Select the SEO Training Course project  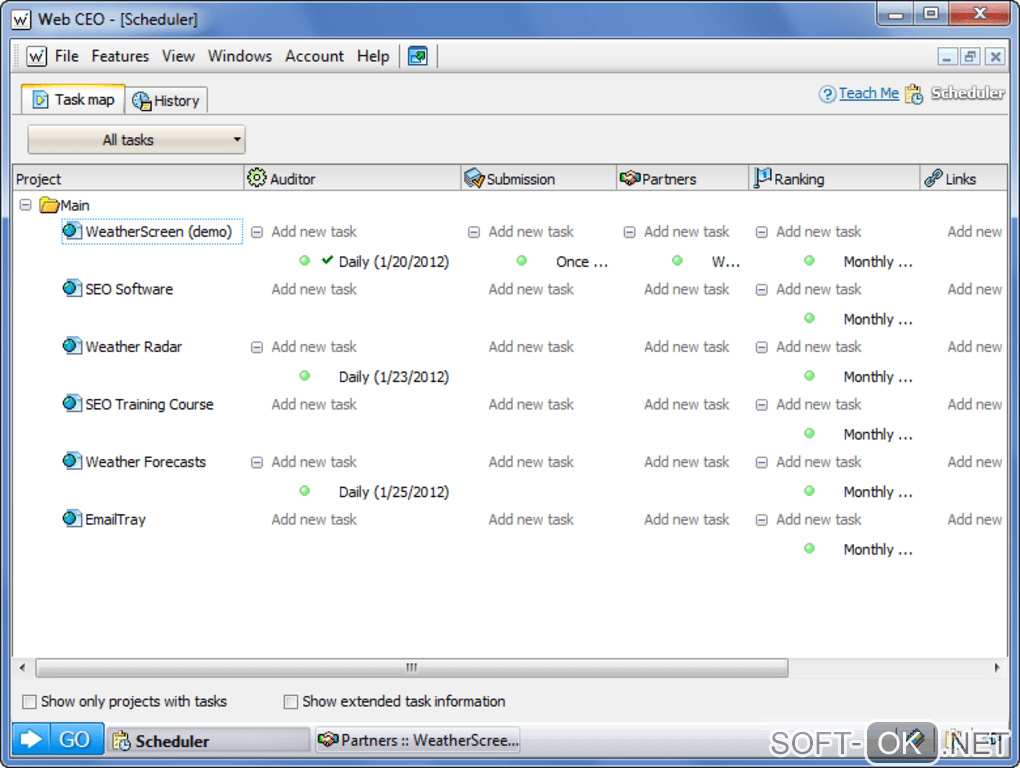coord(149,404)
